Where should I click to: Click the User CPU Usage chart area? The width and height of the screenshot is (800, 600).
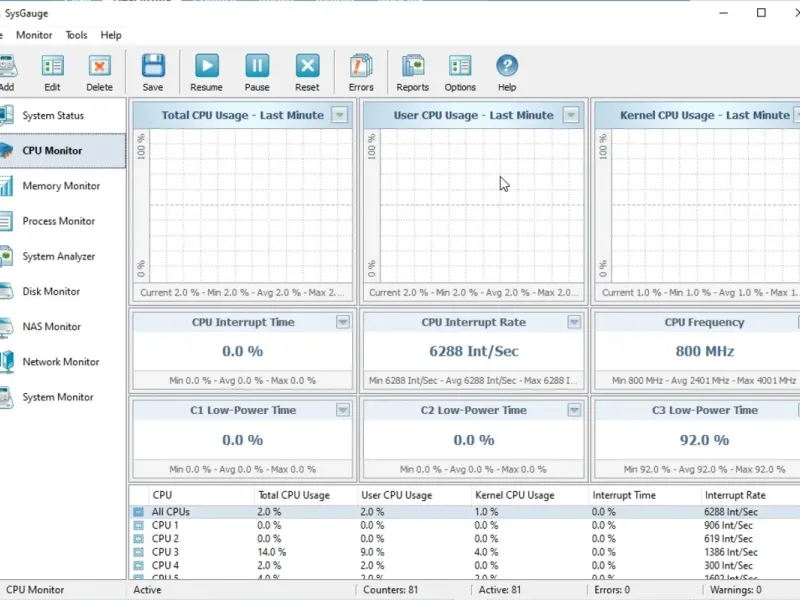(x=482, y=205)
